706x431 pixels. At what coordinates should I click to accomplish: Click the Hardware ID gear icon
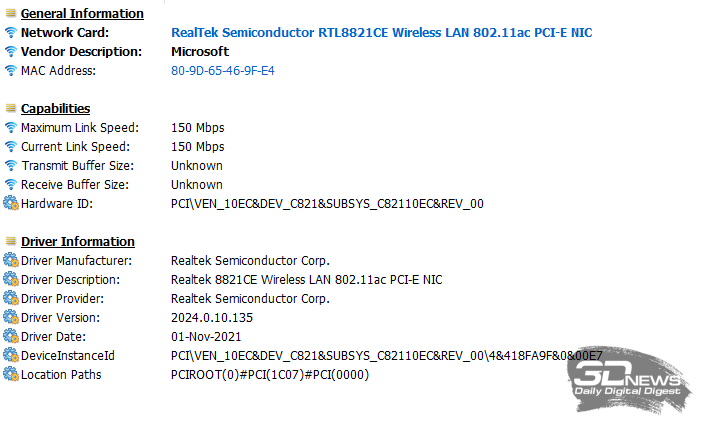click(11, 204)
